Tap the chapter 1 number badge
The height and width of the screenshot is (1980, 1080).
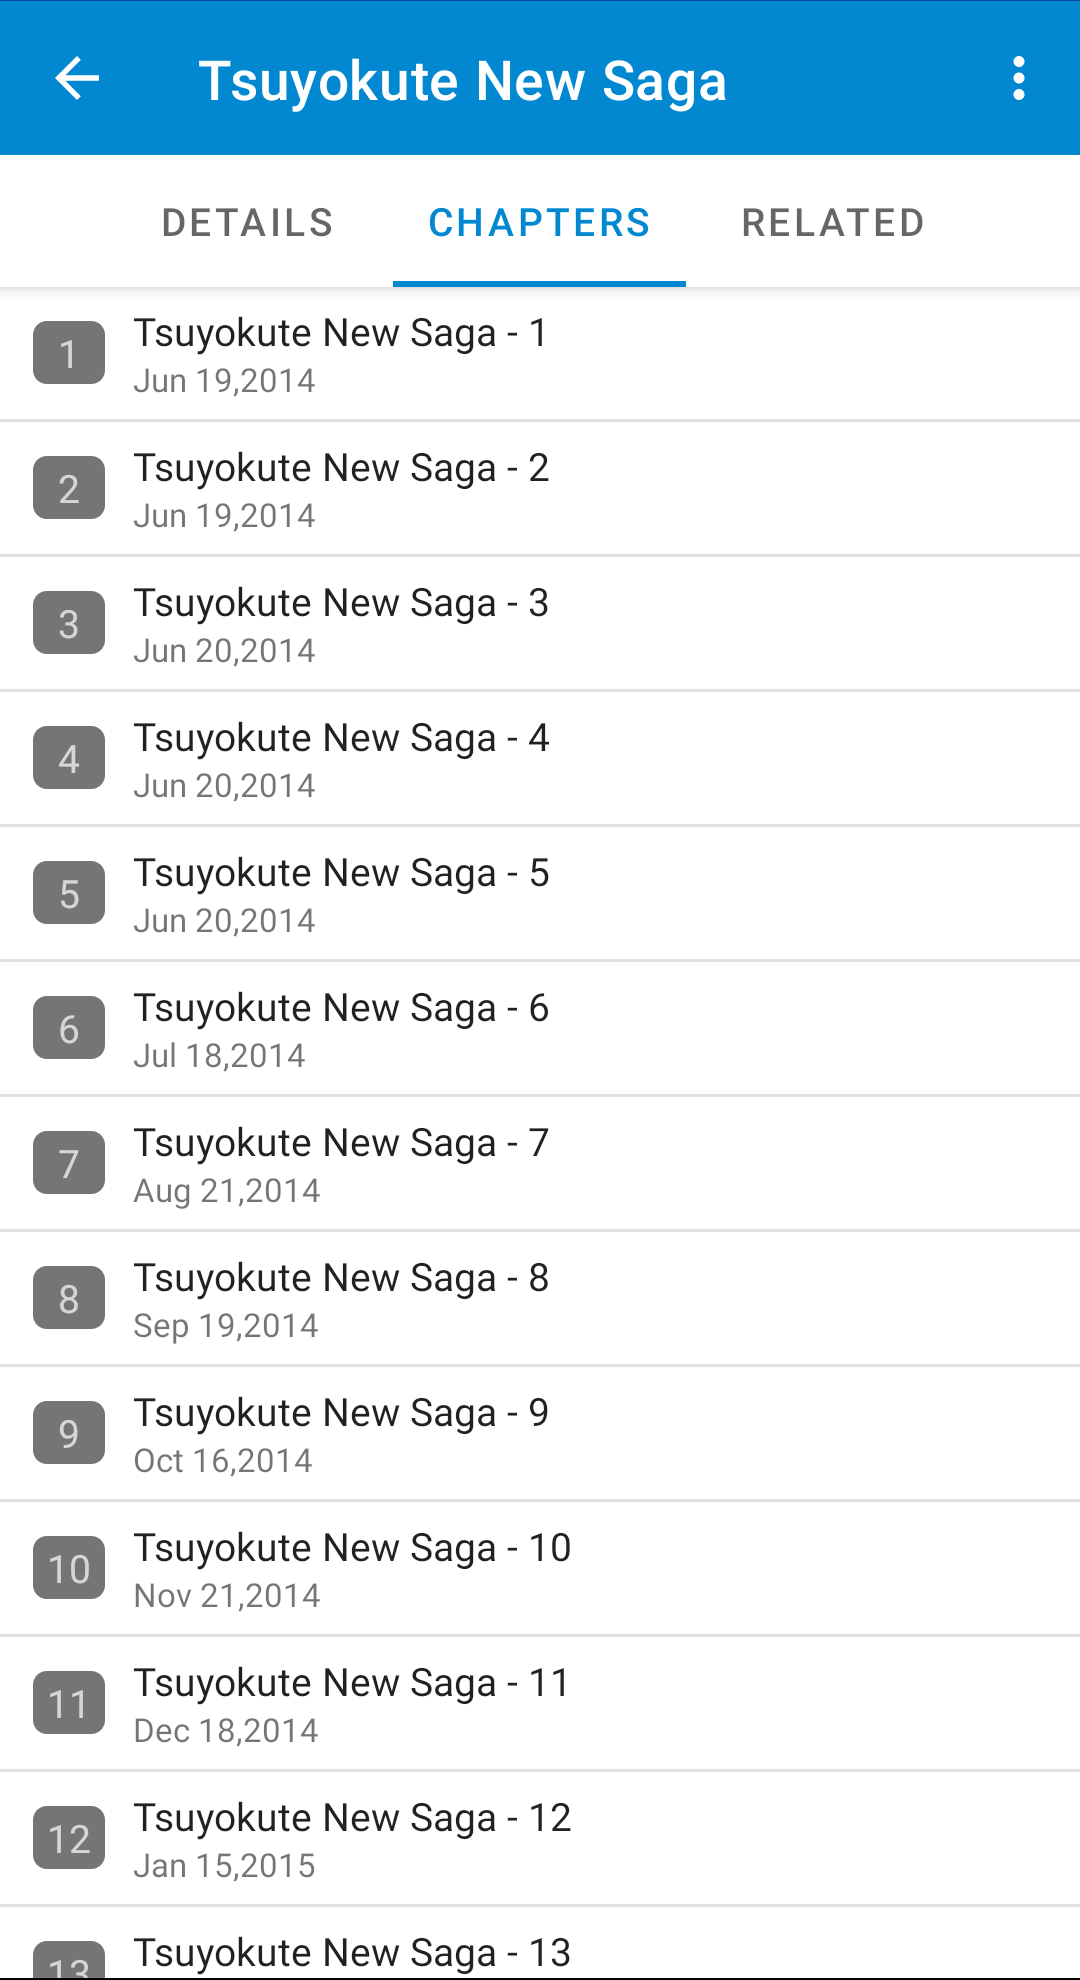pyautogui.click(x=69, y=353)
